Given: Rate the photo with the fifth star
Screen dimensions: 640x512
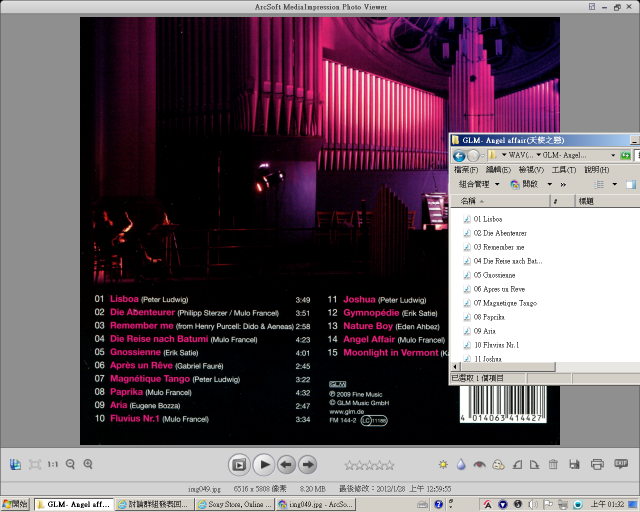Looking at the screenshot, I should tap(390, 465).
